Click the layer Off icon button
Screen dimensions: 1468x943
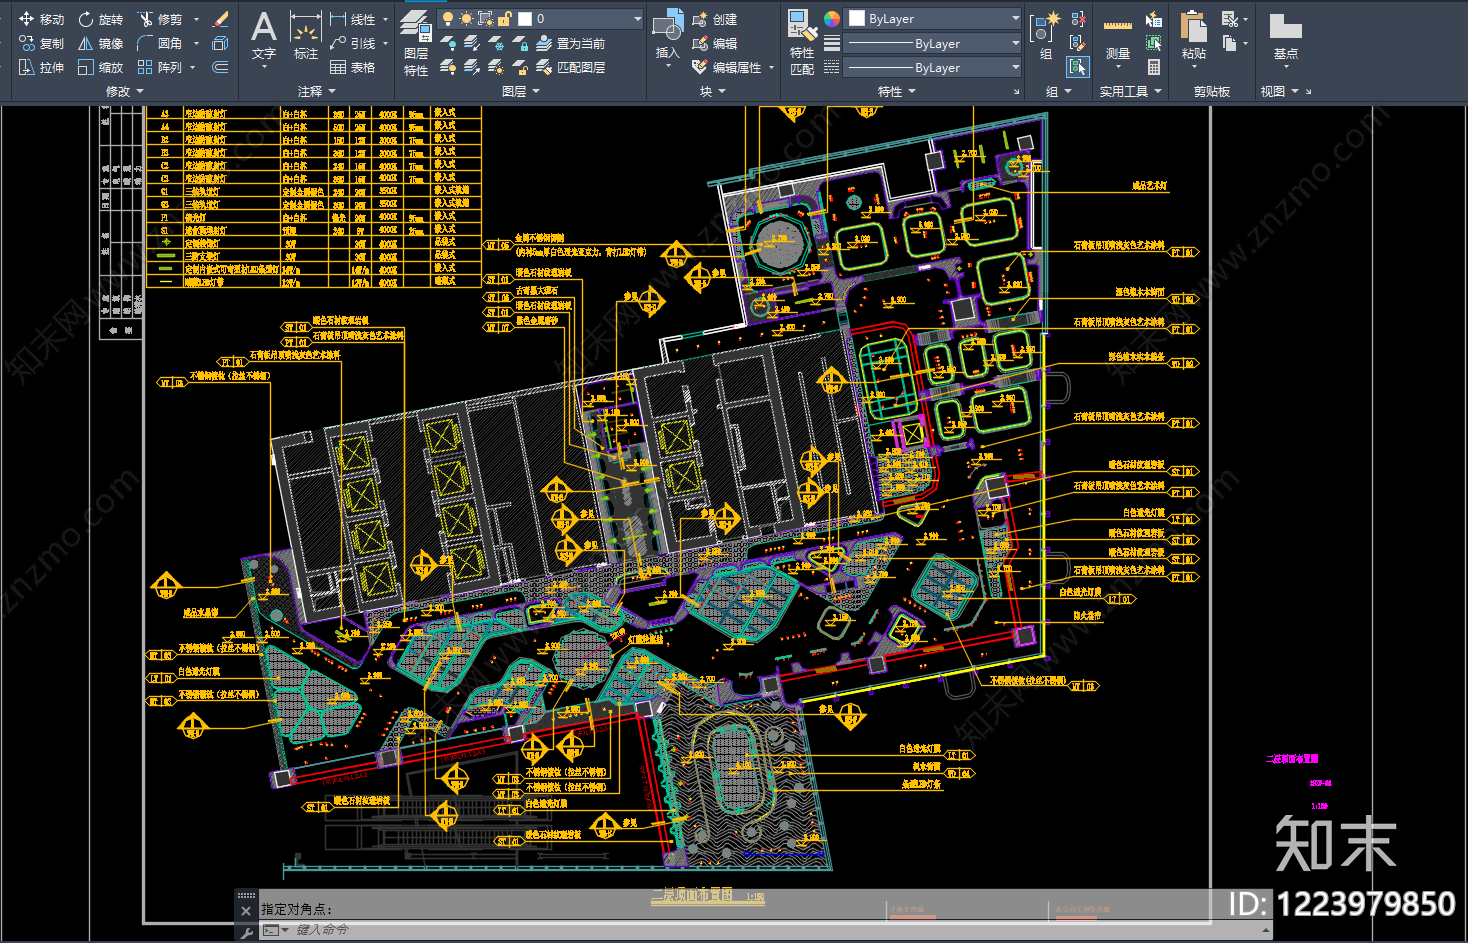point(448,43)
